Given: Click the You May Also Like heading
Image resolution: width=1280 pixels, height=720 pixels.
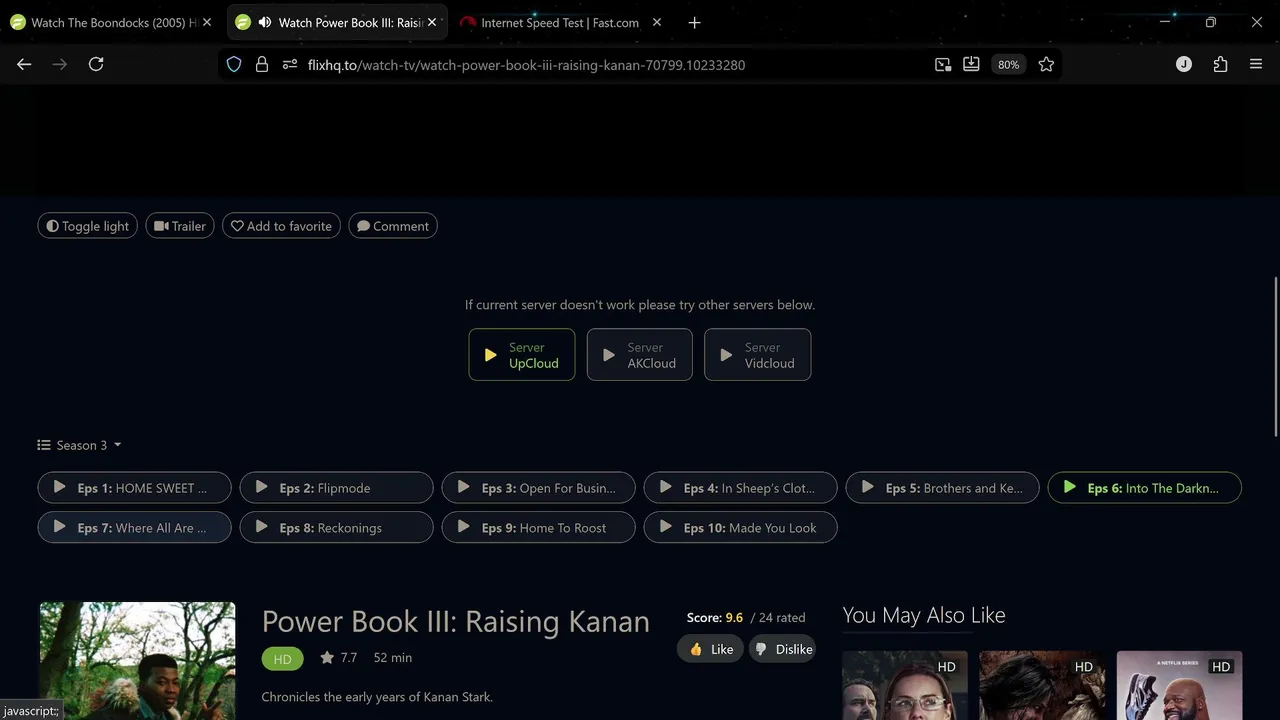Looking at the screenshot, I should point(924,615).
